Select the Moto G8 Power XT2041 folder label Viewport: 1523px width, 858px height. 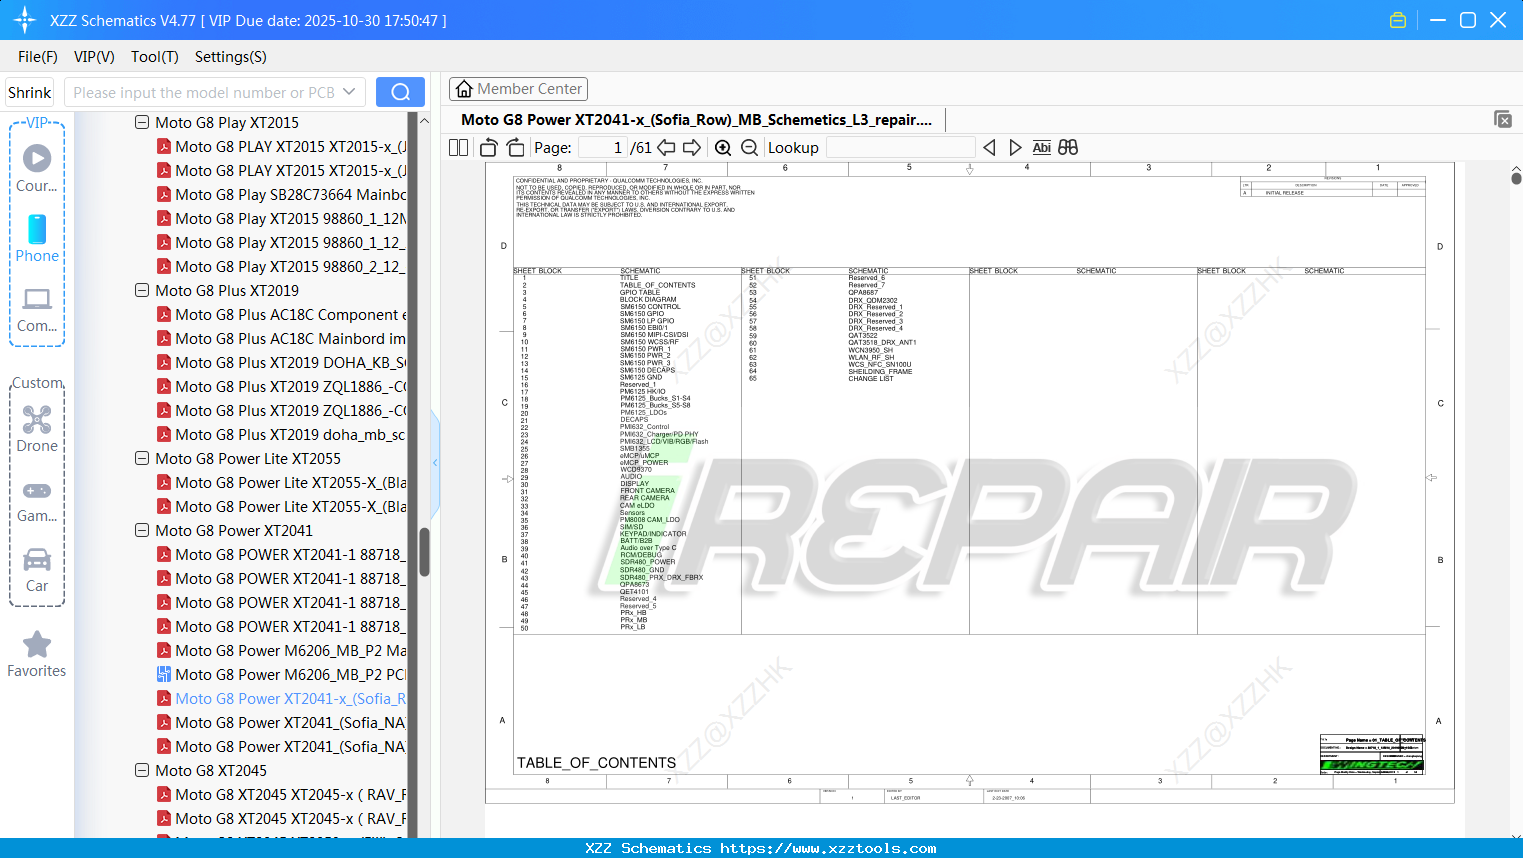(234, 530)
